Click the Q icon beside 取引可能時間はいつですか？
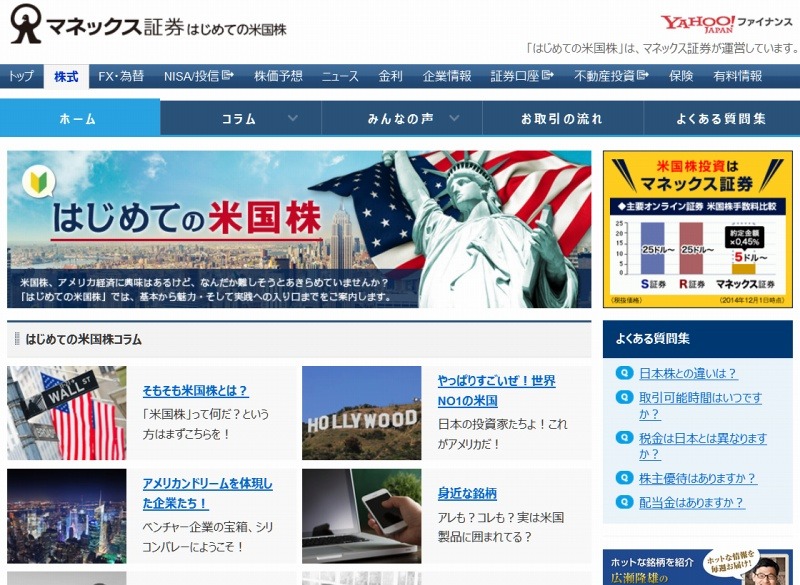Image resolution: width=800 pixels, height=585 pixels. [624, 397]
